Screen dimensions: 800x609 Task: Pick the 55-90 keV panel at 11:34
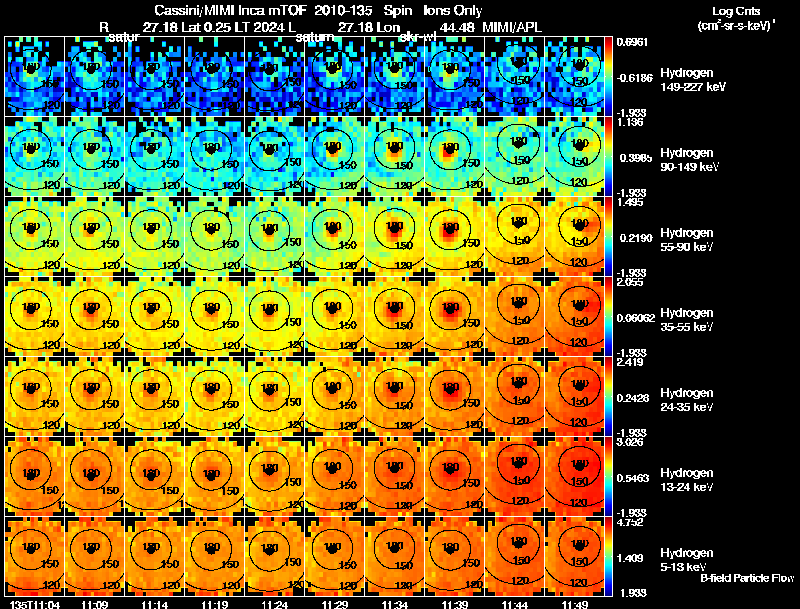tap(394, 237)
